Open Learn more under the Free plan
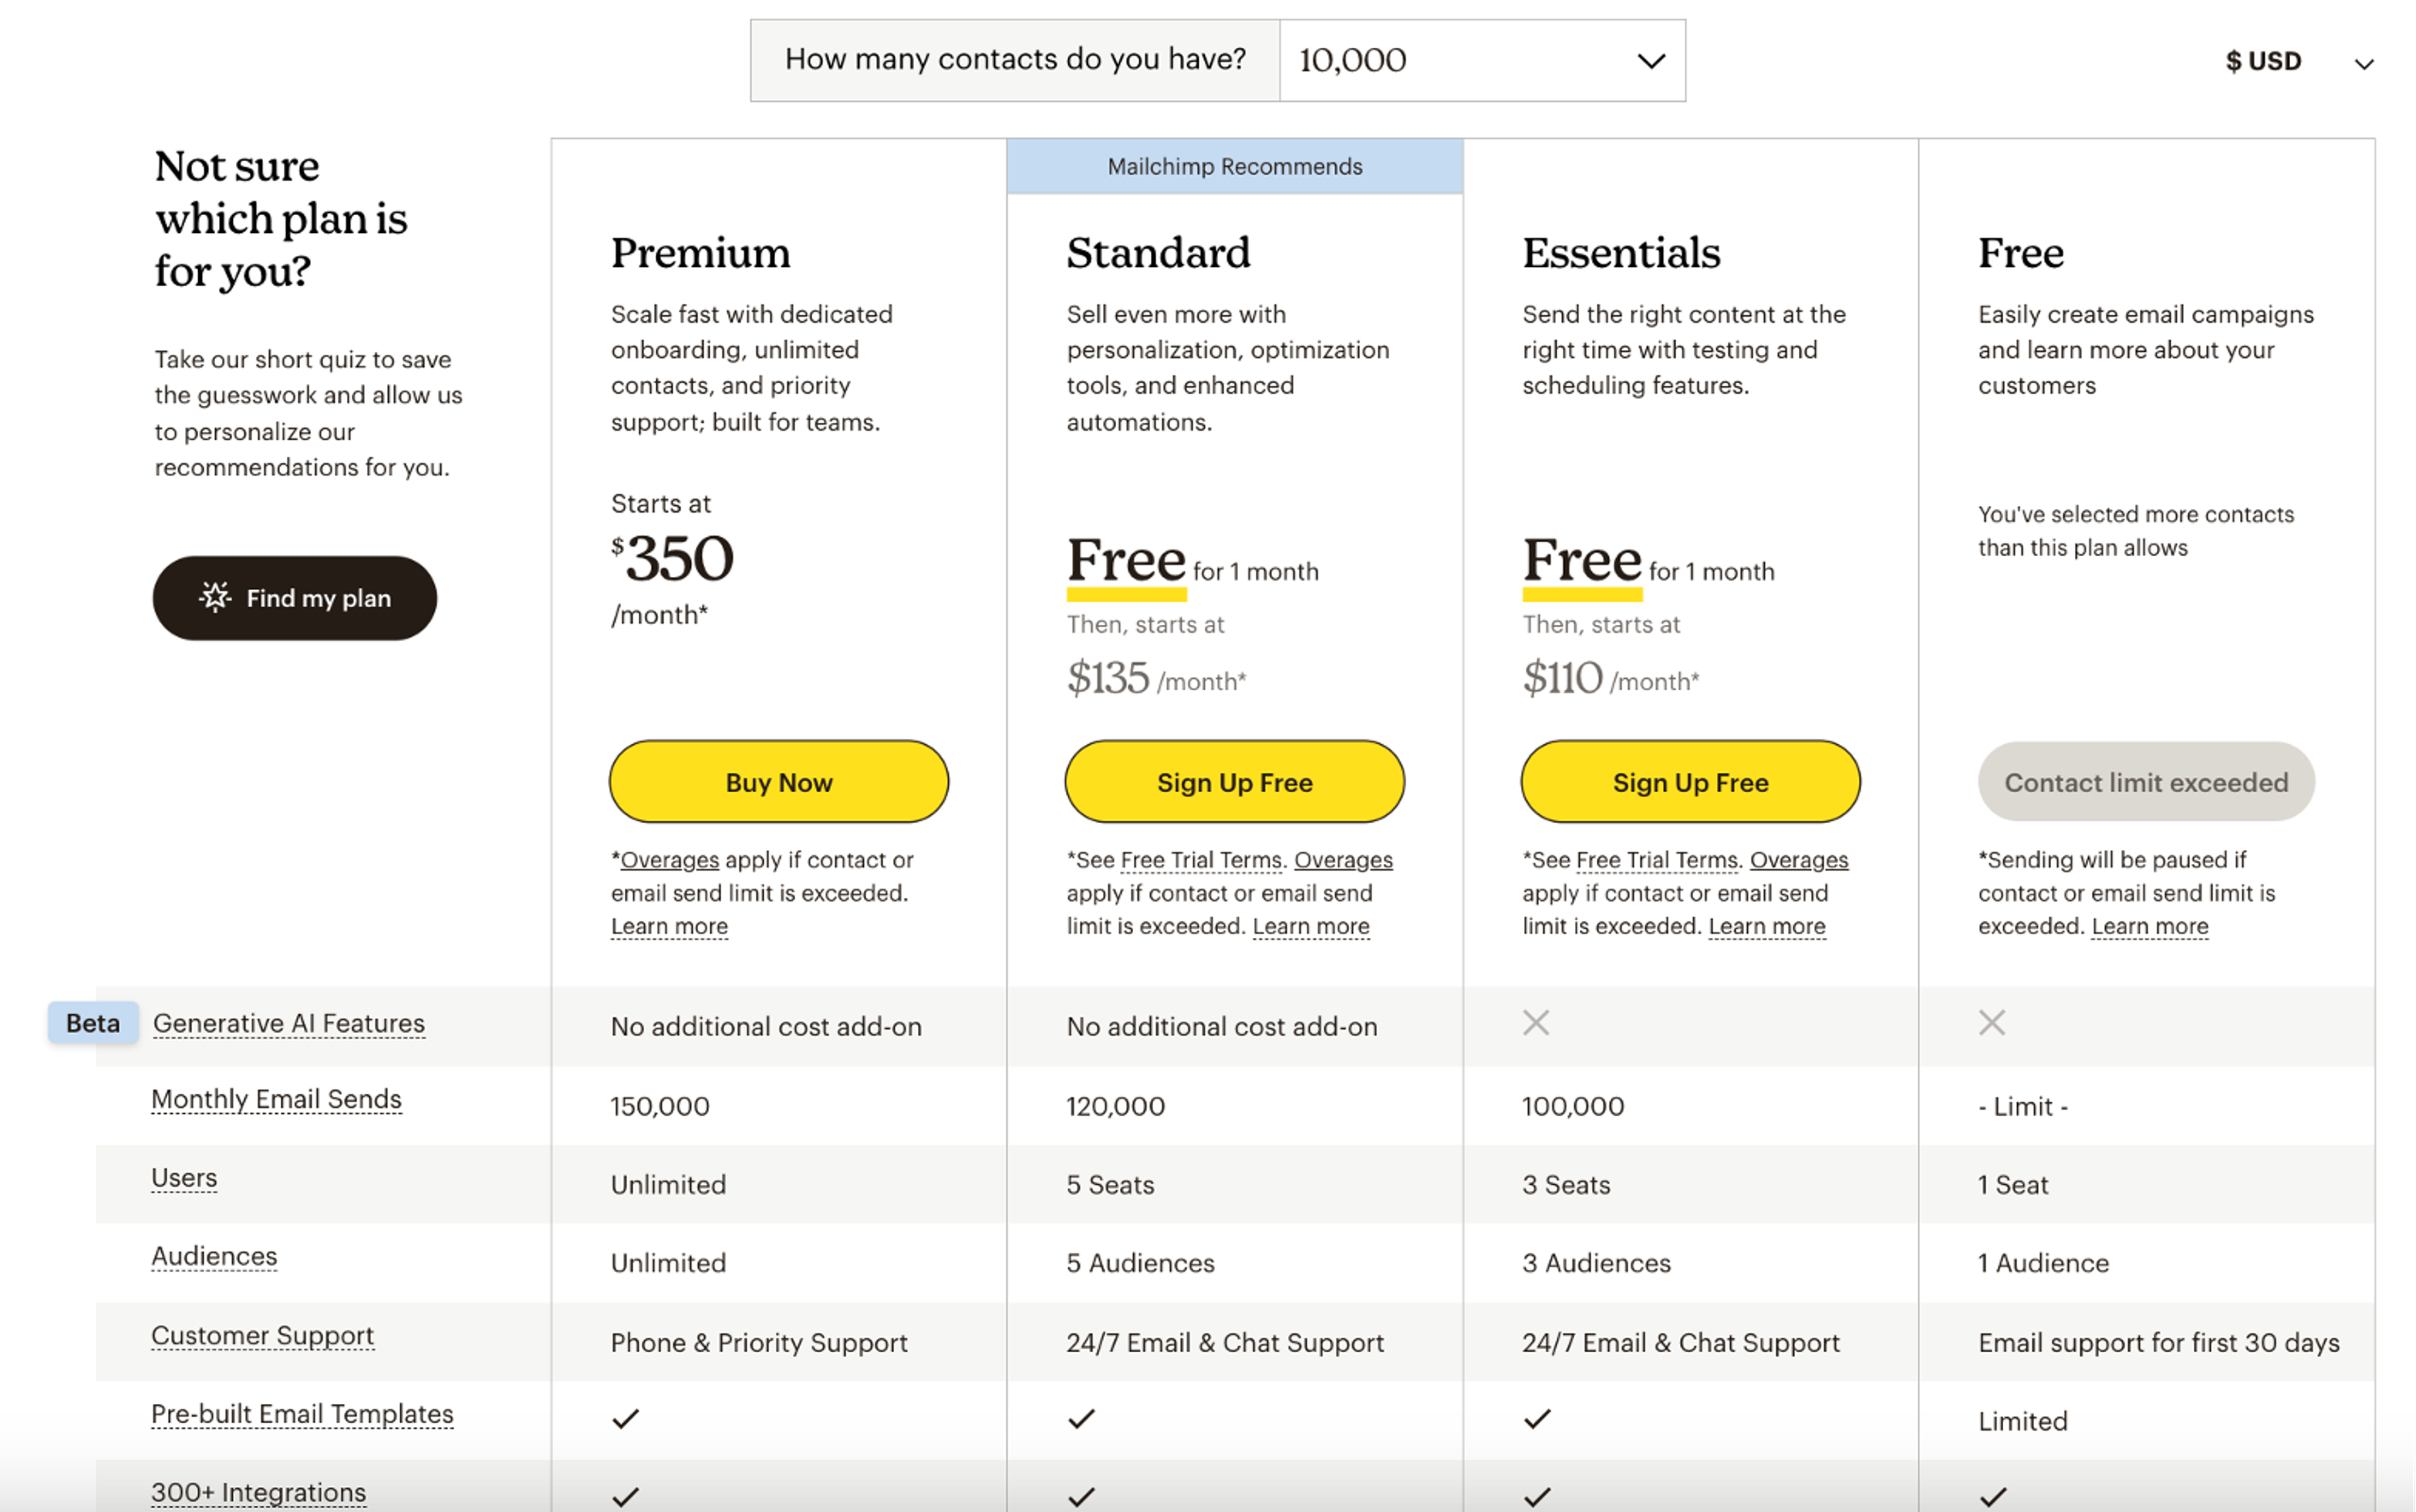 (2150, 926)
